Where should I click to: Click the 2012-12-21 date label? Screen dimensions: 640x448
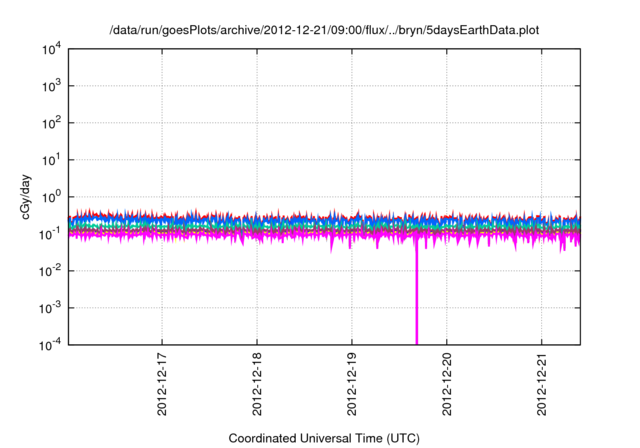(x=542, y=384)
